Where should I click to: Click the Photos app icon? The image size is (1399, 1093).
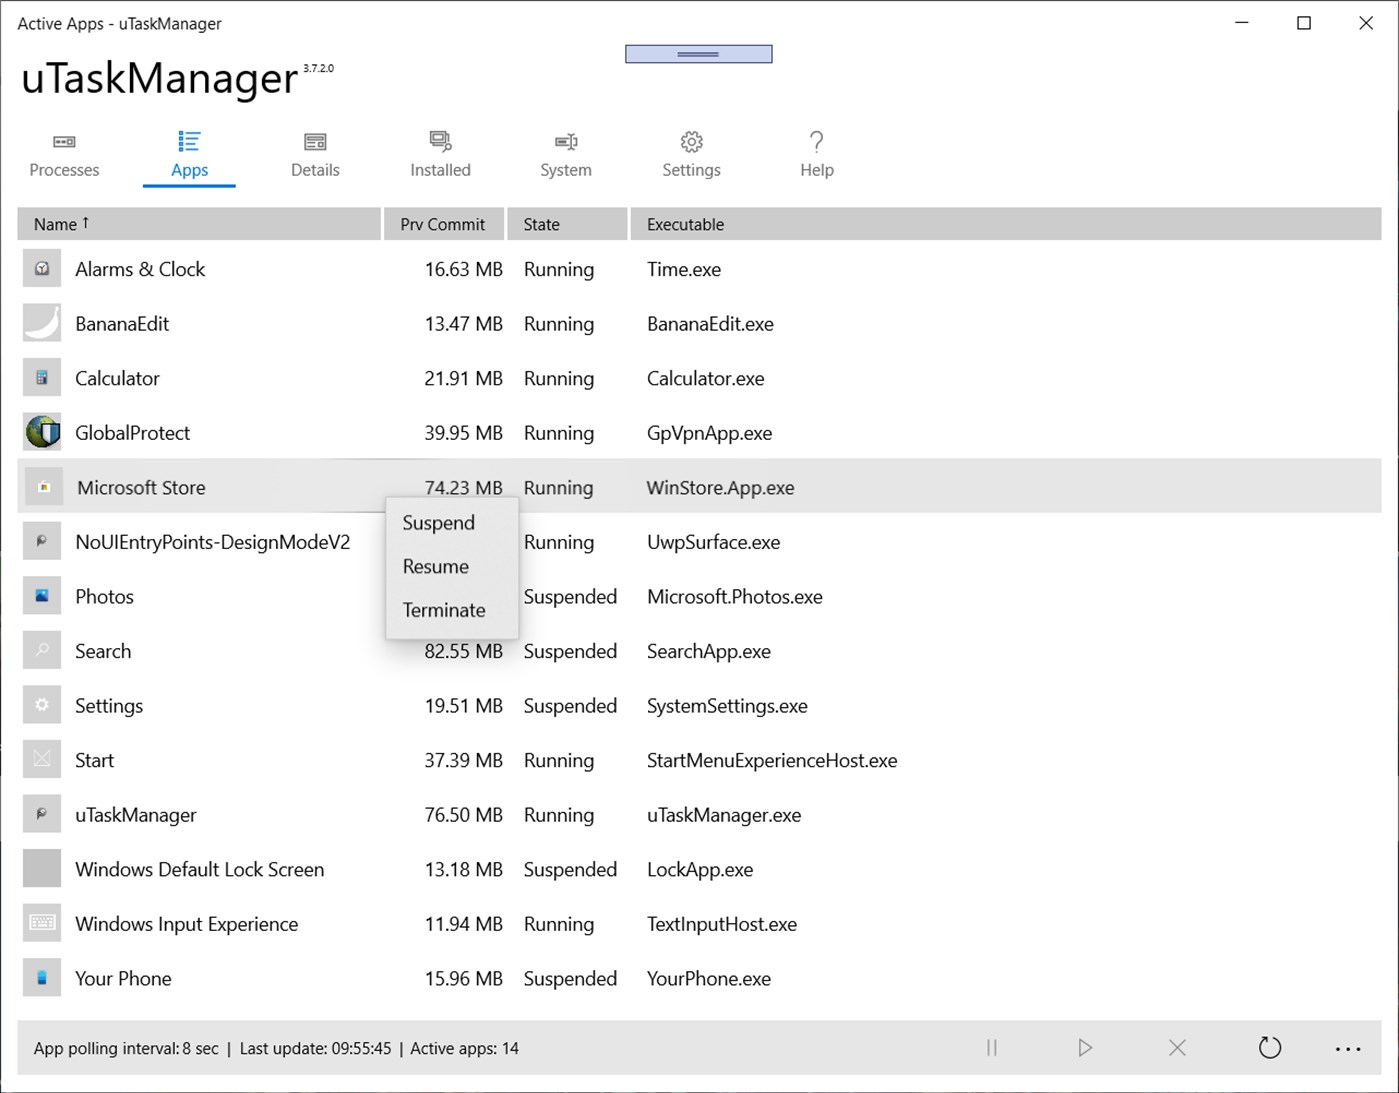[x=41, y=595]
